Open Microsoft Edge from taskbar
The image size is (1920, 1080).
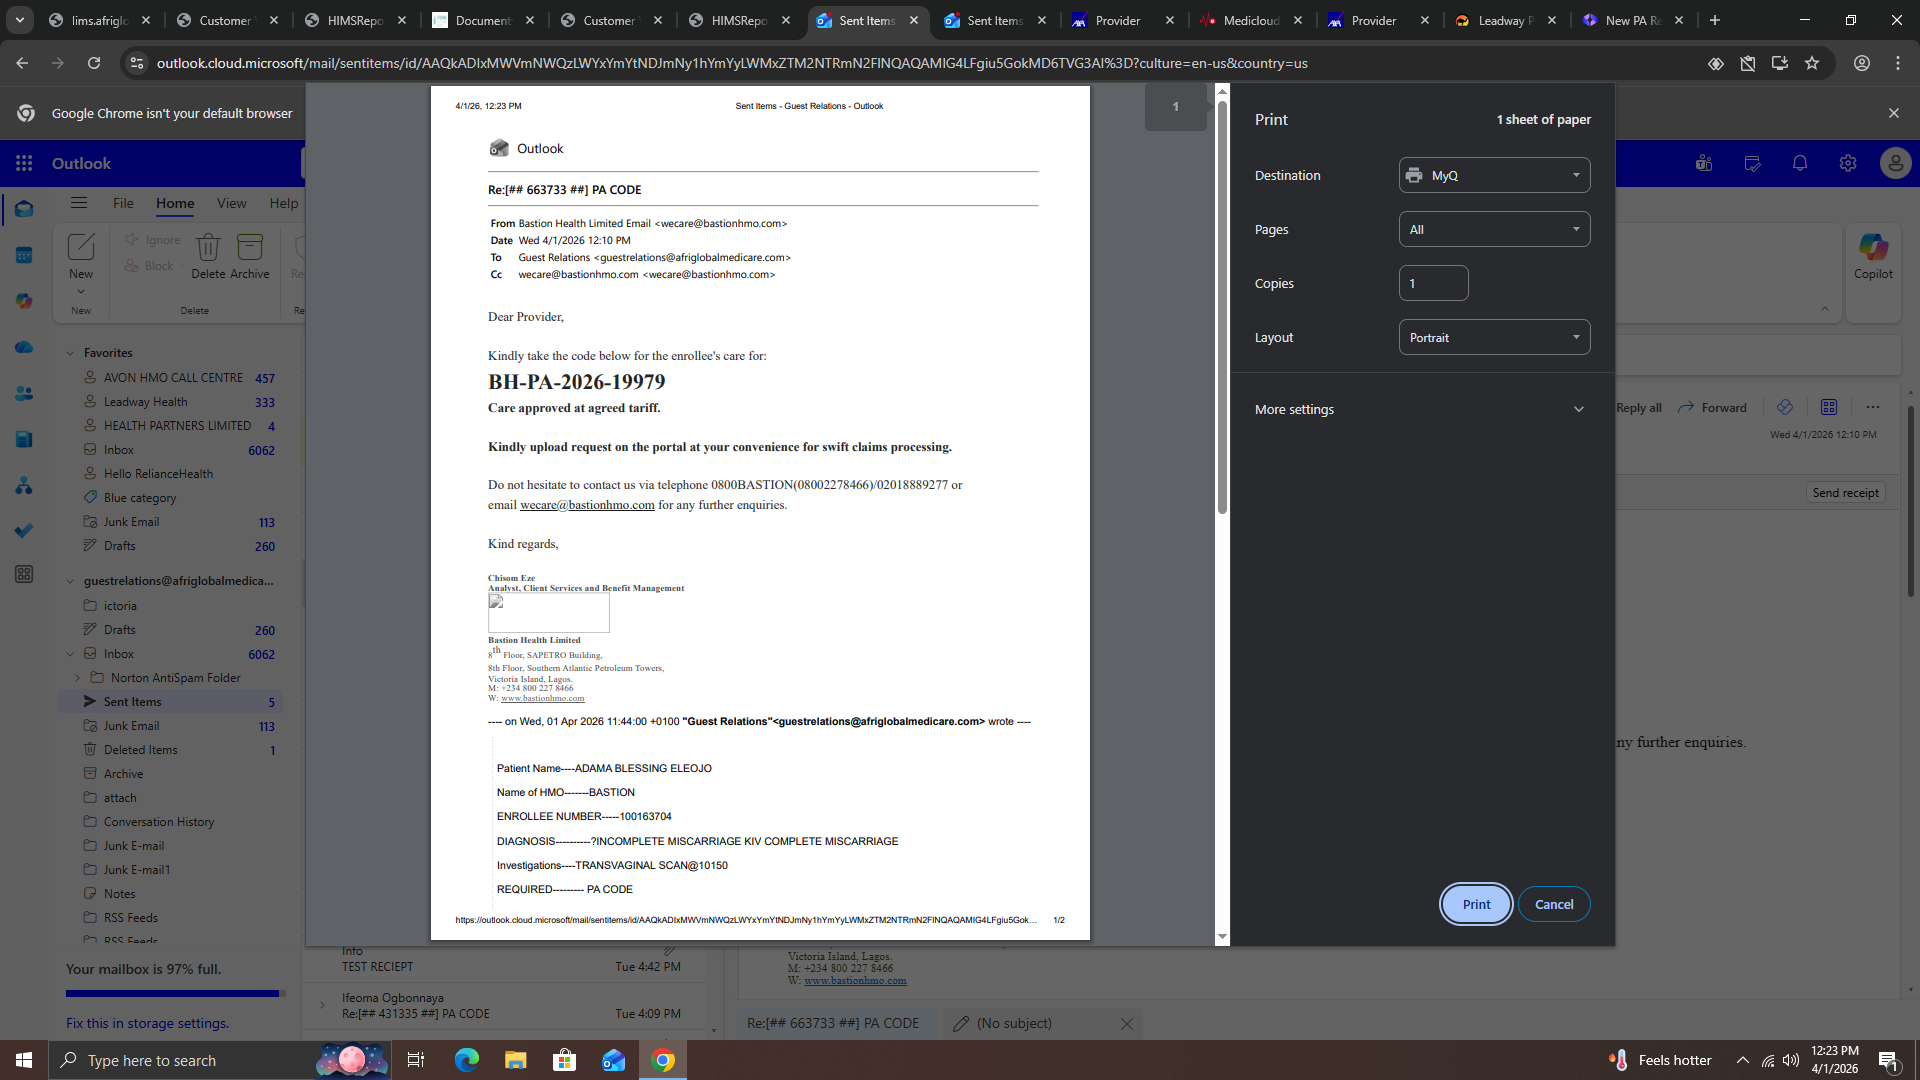(x=467, y=1060)
